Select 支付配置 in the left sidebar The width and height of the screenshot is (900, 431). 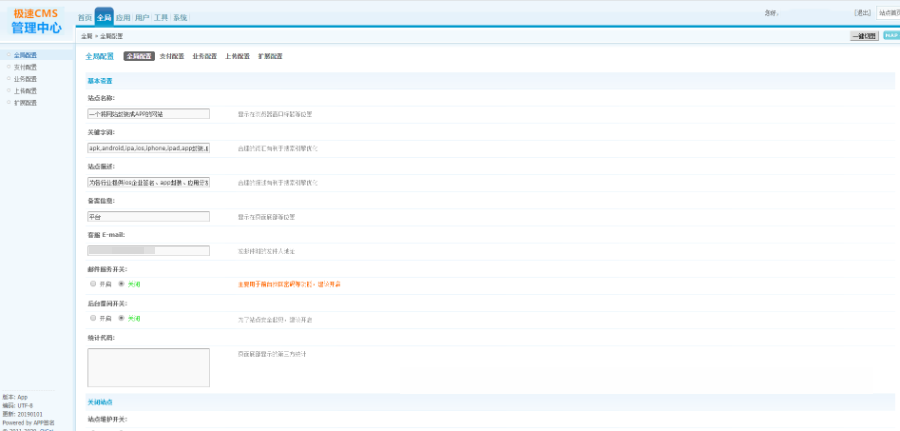point(26,67)
